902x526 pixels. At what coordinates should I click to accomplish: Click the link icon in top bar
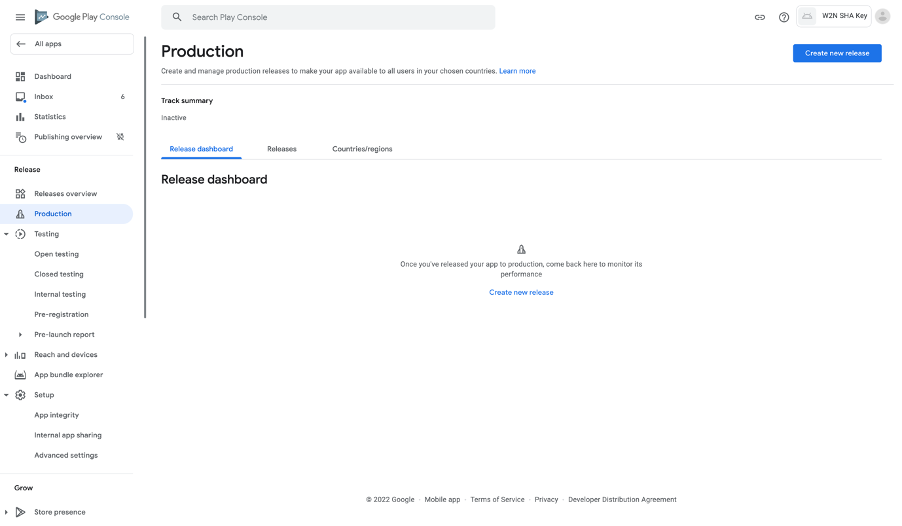click(760, 17)
